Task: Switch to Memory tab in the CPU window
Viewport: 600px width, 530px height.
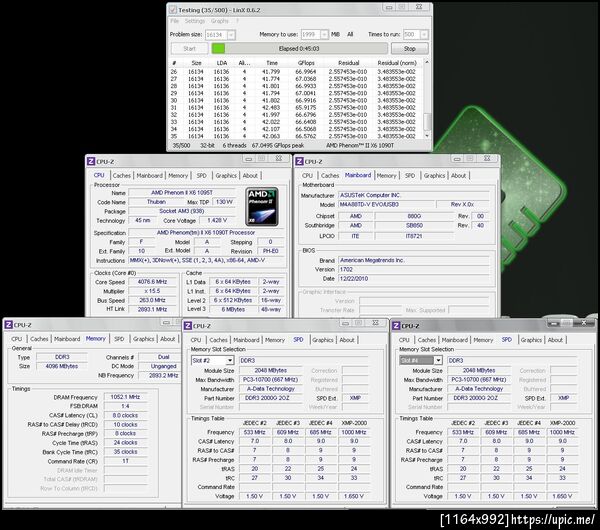Action: (178, 176)
